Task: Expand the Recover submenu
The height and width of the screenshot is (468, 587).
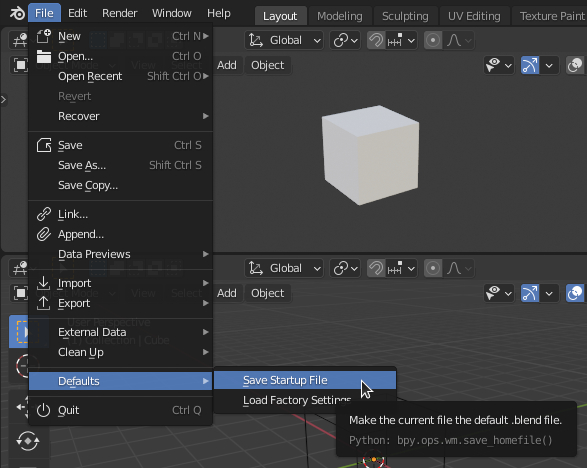Action: tap(121, 116)
